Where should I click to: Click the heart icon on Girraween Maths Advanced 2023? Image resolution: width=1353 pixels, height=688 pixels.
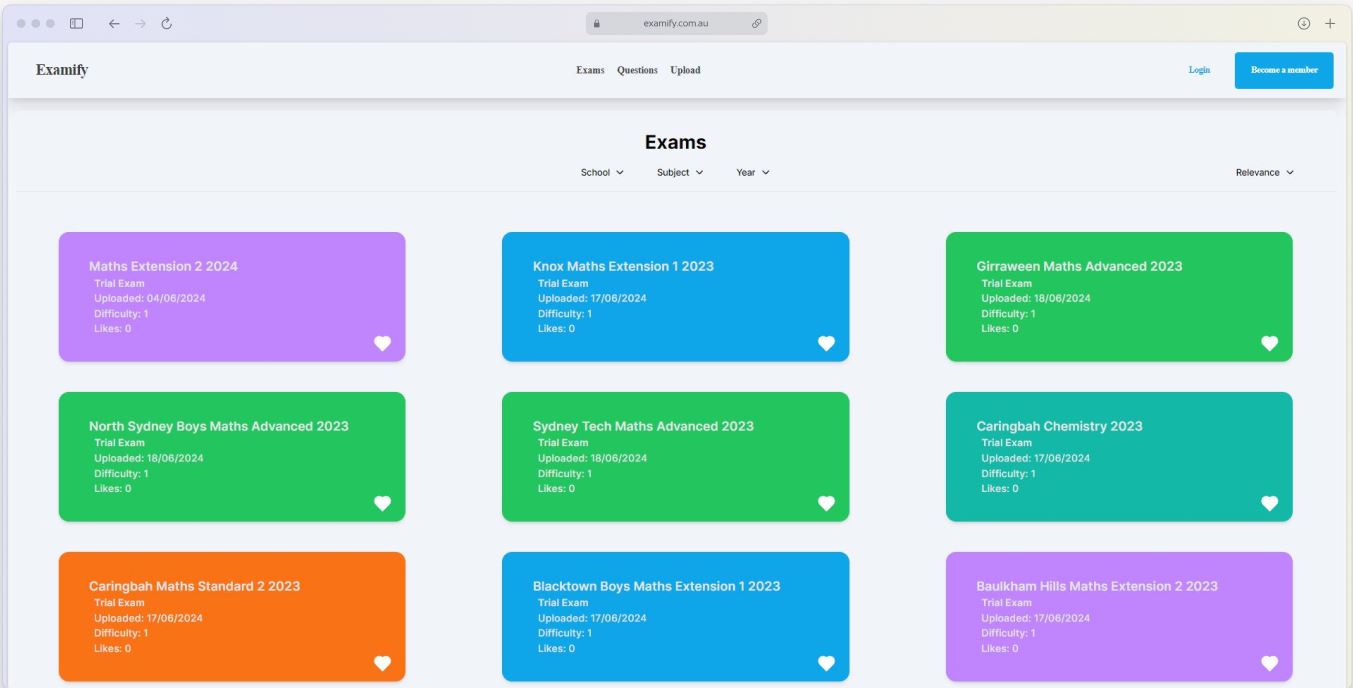click(1270, 343)
